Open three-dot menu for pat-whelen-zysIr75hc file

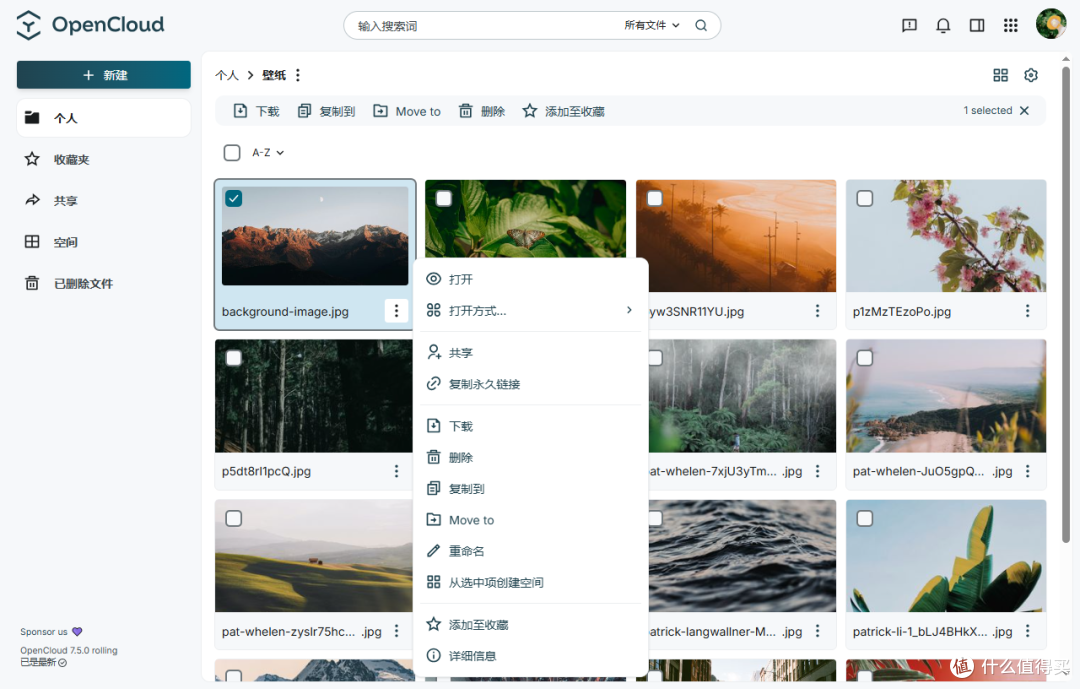pyautogui.click(x=396, y=631)
